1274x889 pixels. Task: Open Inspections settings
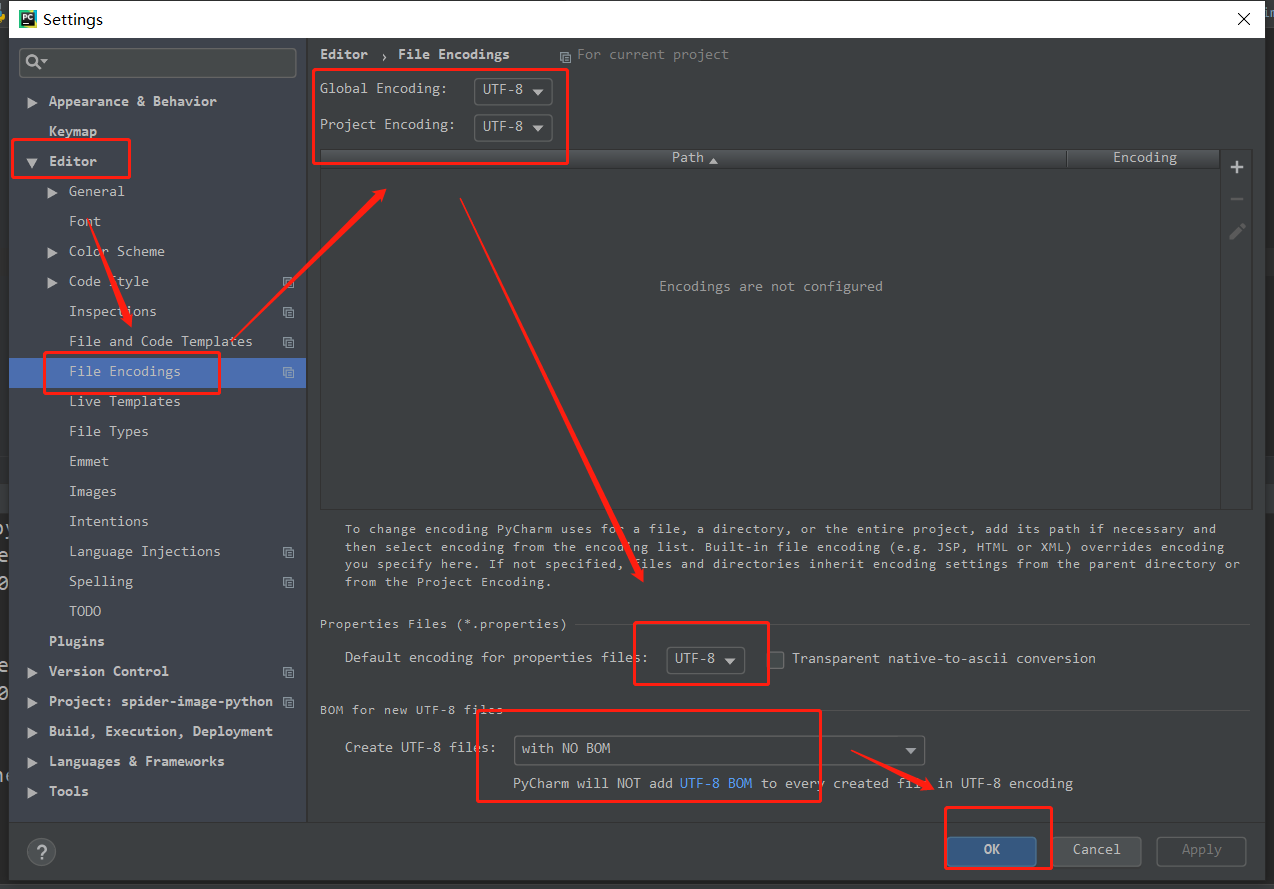[113, 311]
